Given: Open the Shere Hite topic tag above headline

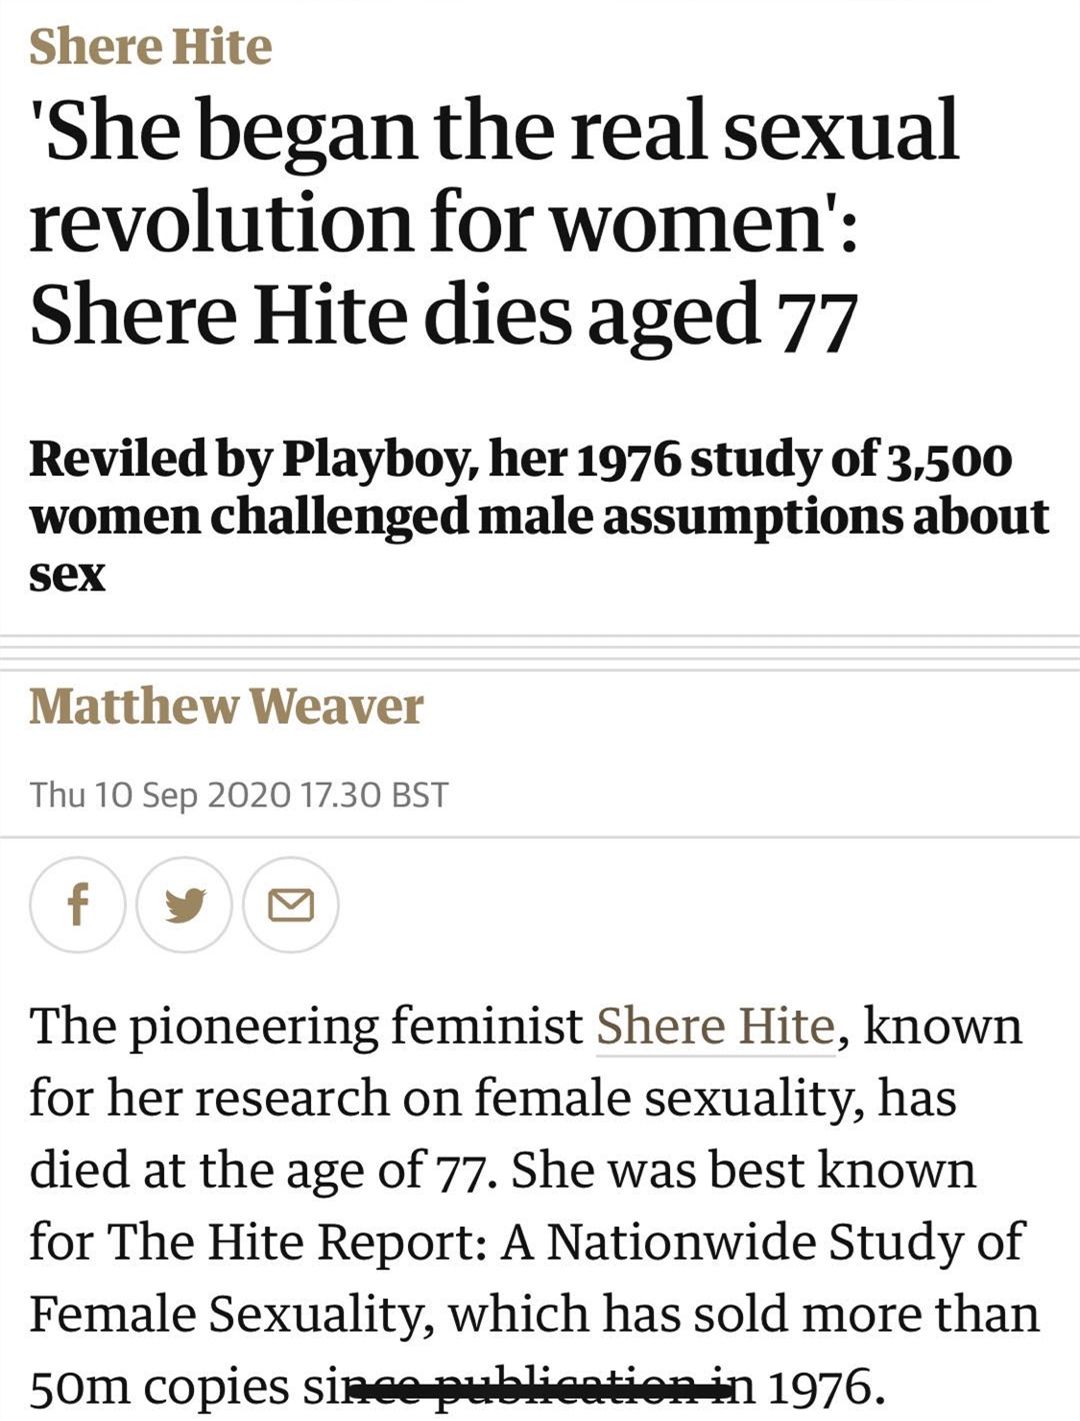Looking at the screenshot, I should pos(150,47).
